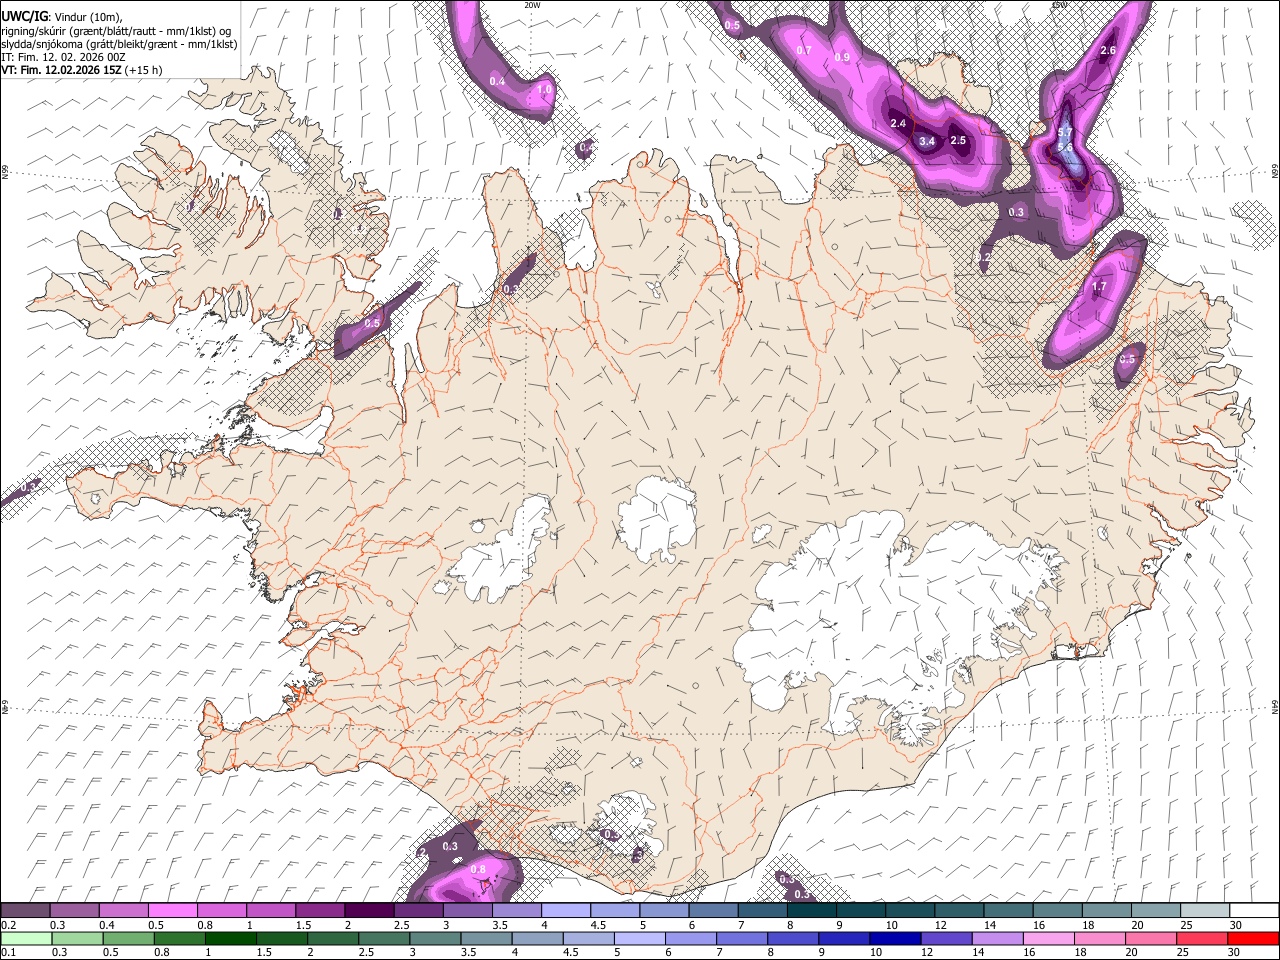Click the 'rigning/skúrir' legend description line

click(x=115, y=31)
